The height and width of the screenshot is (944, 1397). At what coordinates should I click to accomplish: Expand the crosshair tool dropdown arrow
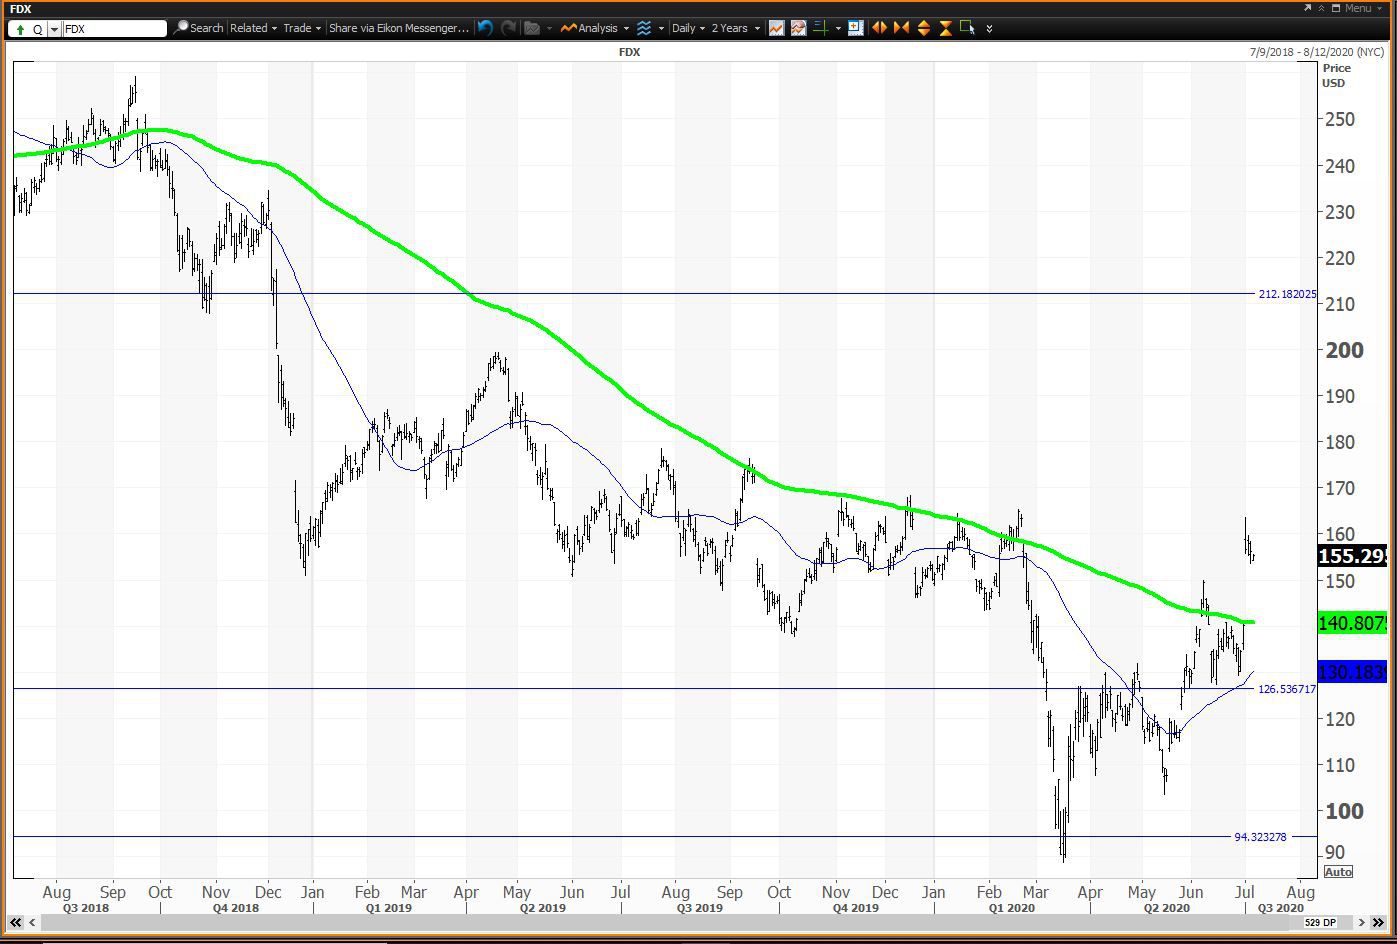point(838,28)
